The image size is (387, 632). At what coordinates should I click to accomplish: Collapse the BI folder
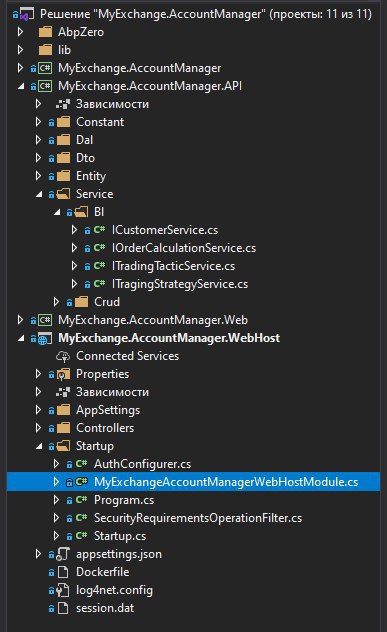(57, 212)
